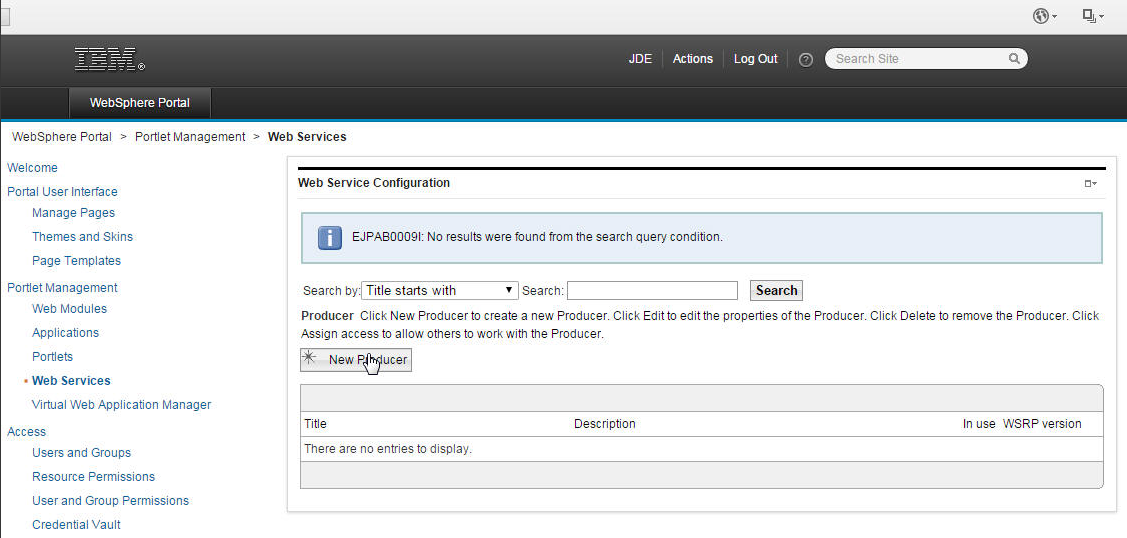Click in the Search Site box
1127x538 pixels.
click(x=918, y=59)
